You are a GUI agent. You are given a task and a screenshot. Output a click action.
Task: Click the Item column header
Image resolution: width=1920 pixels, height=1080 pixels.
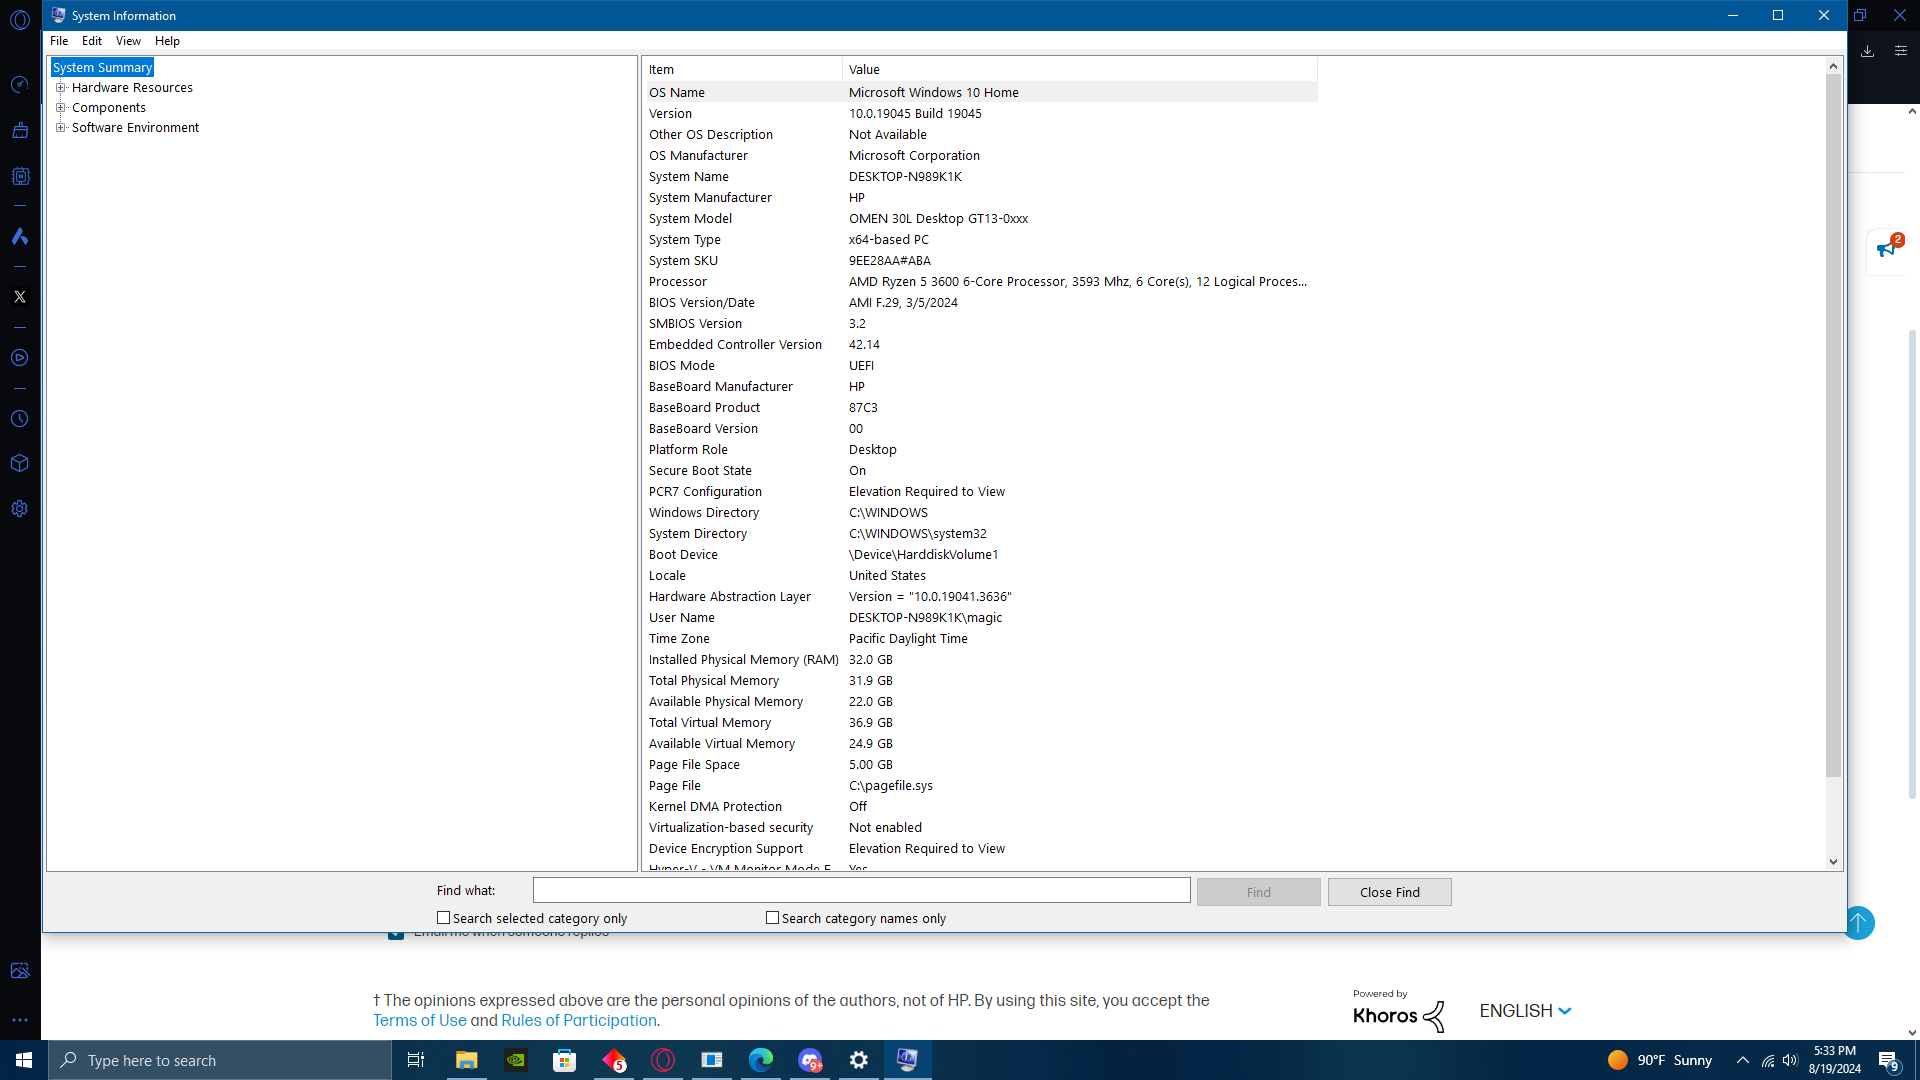tap(742, 69)
